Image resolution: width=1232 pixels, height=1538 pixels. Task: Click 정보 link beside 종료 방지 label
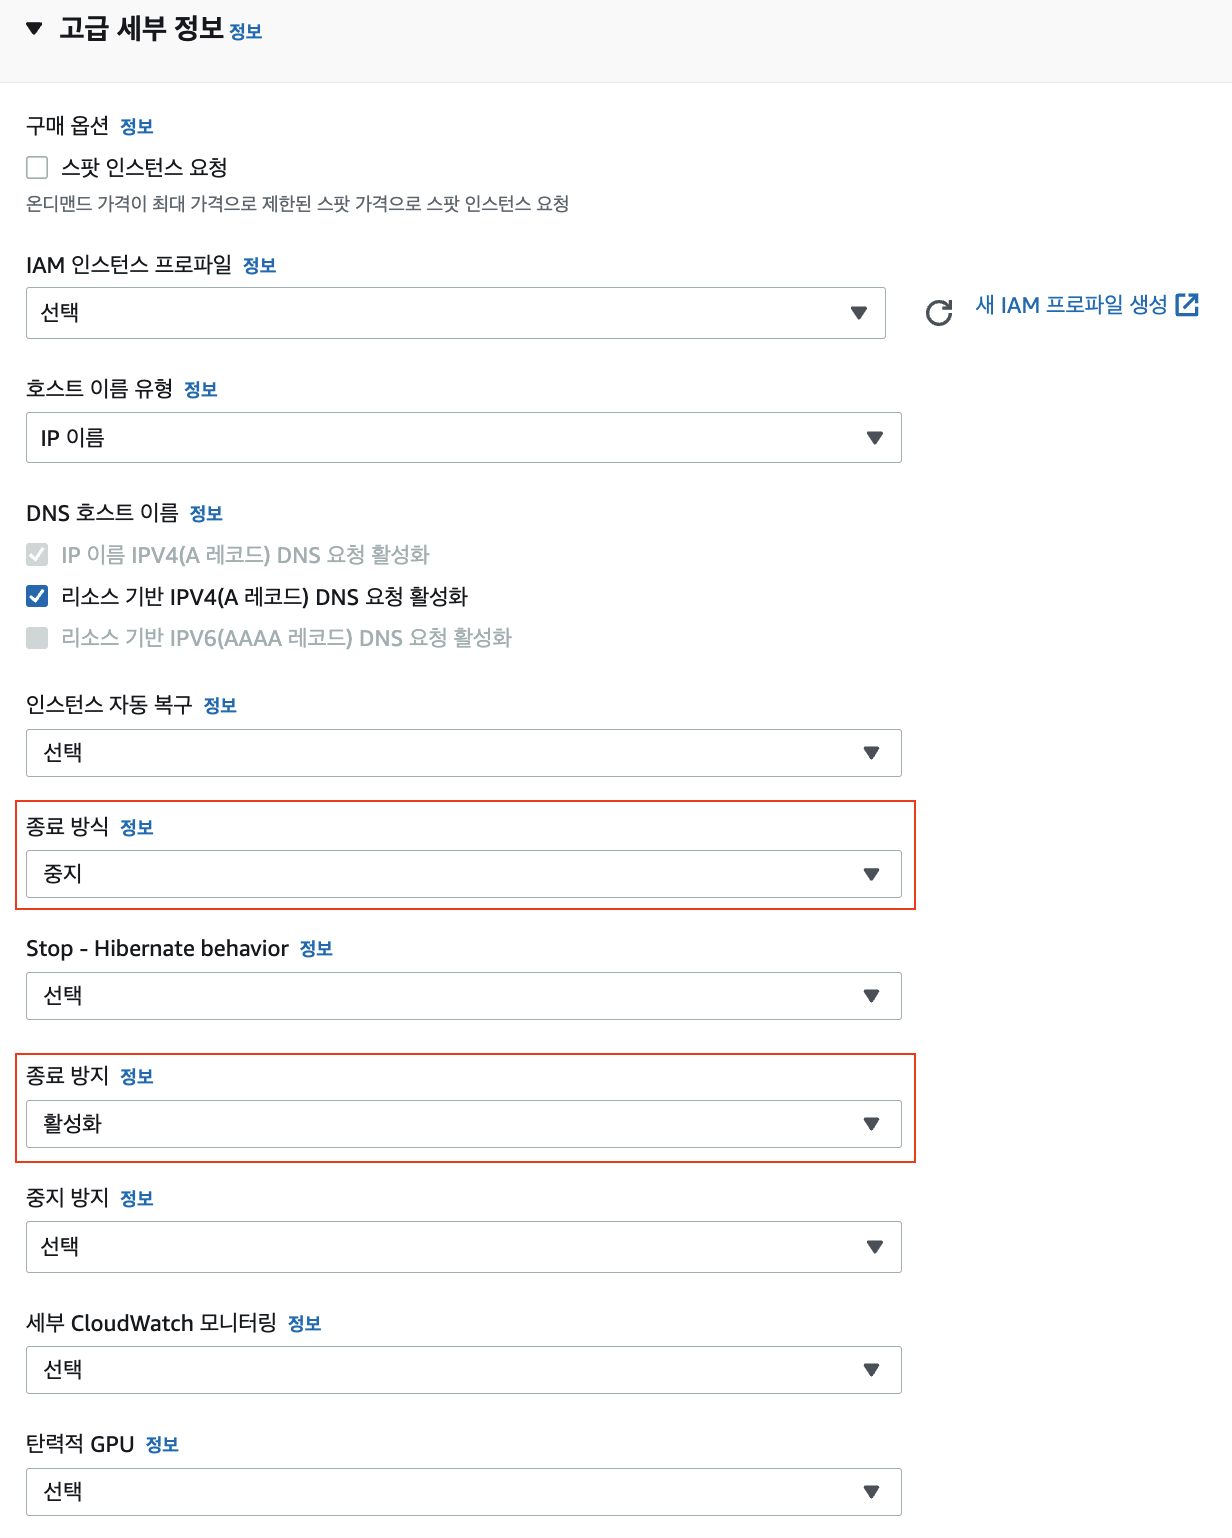pyautogui.click(x=136, y=1077)
